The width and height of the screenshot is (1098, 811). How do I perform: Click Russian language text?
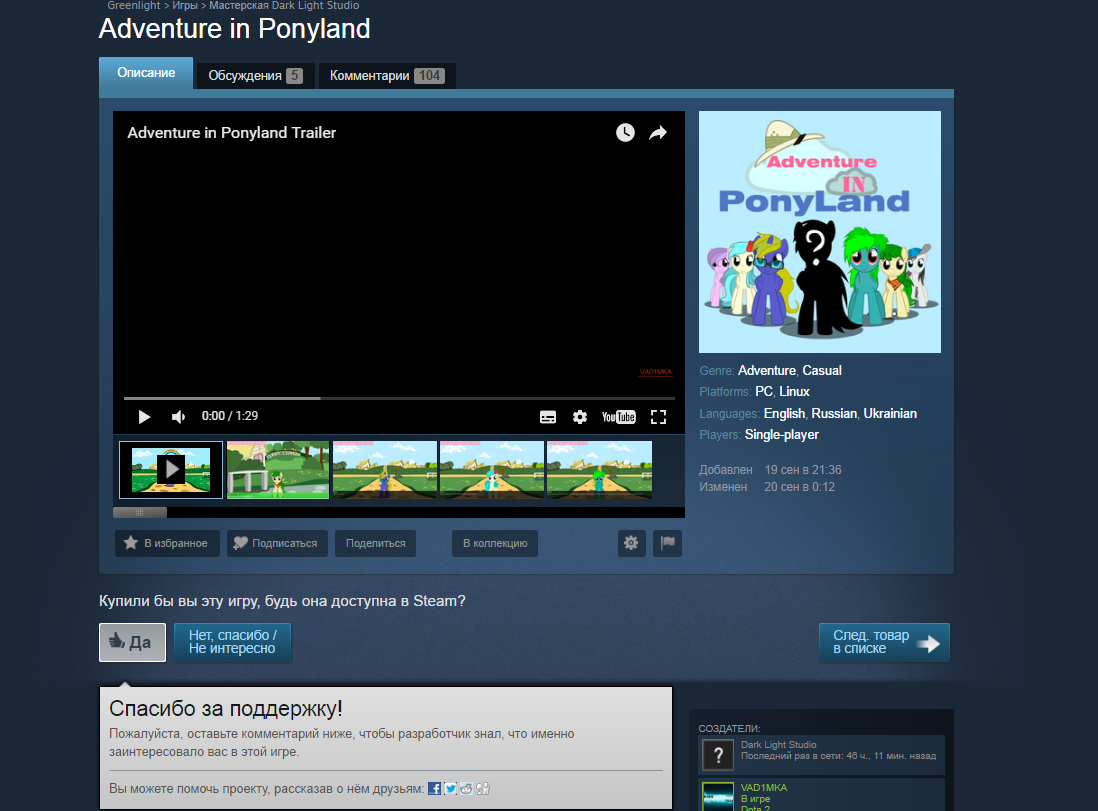(834, 414)
